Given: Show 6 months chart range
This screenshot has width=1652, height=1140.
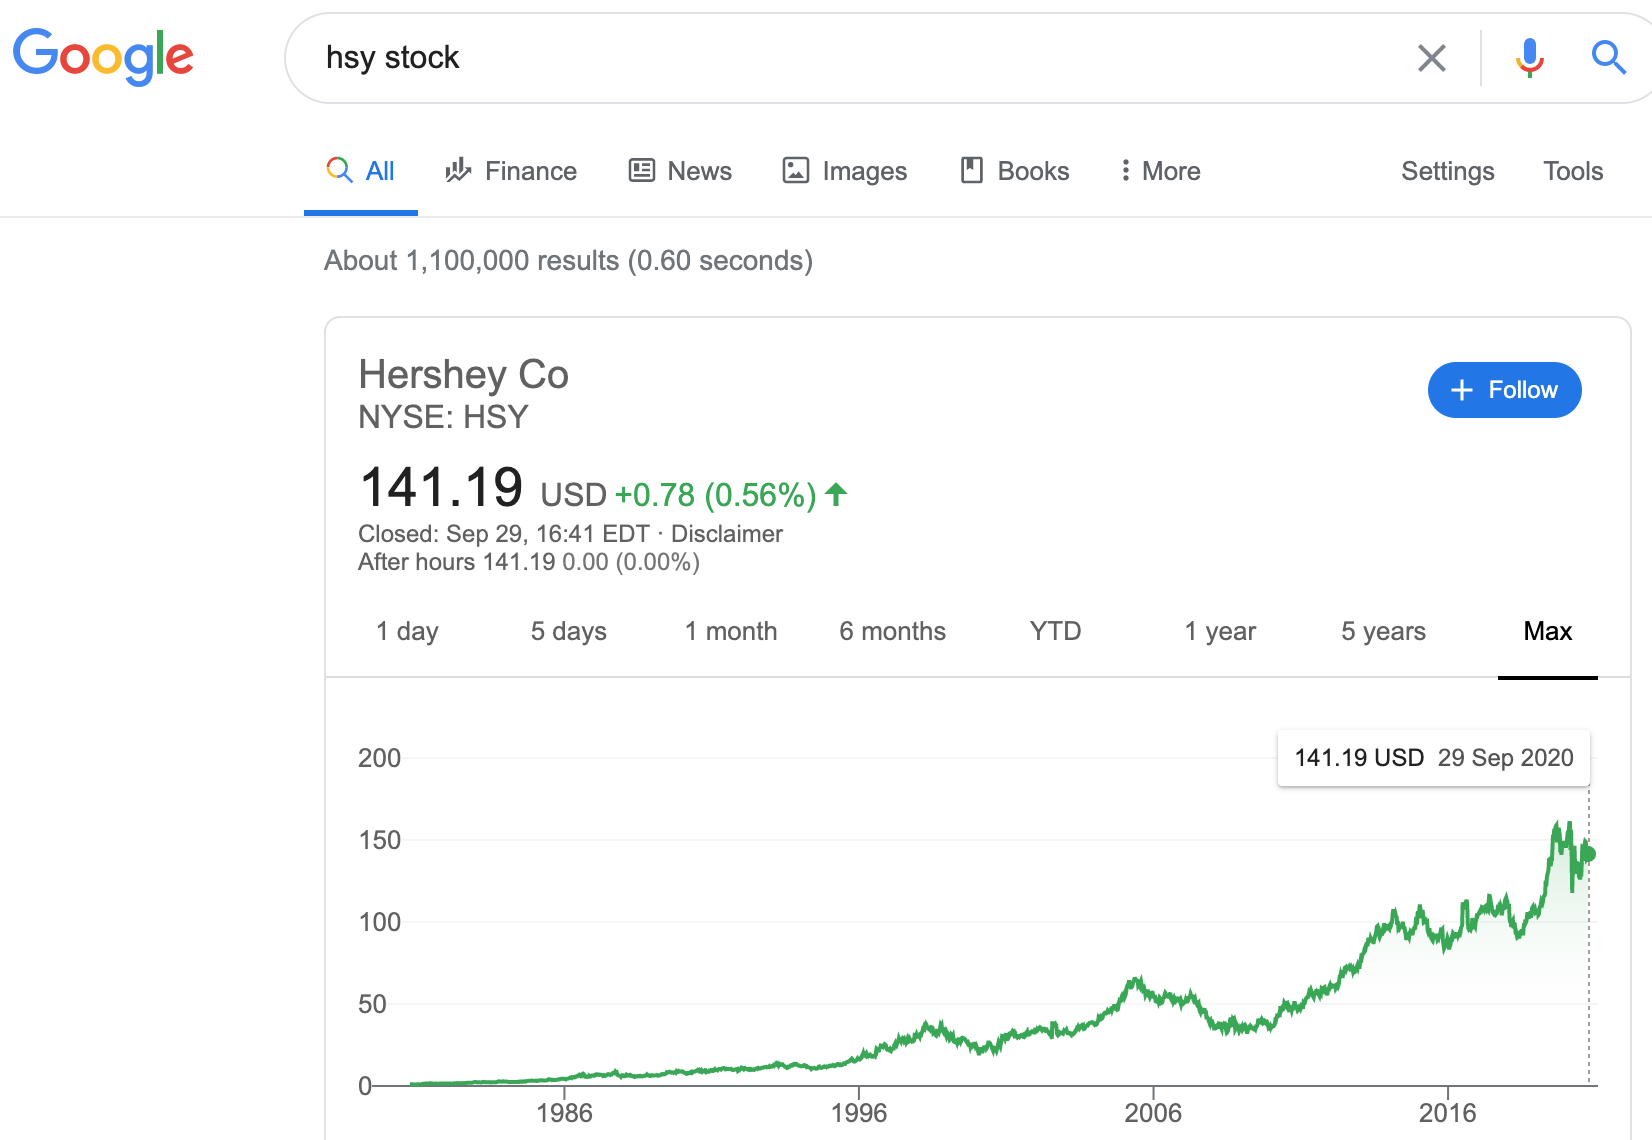Looking at the screenshot, I should [x=893, y=631].
